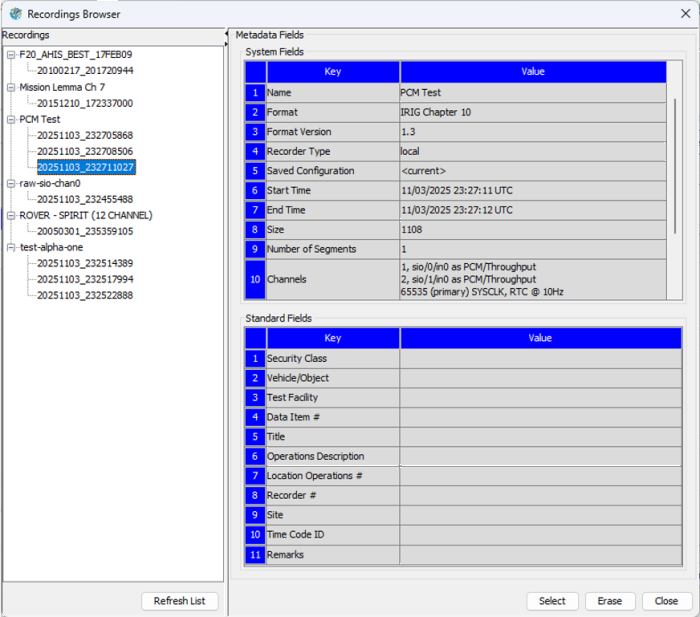
Task: Click row header 6 beside Start Time
Action: tap(255, 191)
